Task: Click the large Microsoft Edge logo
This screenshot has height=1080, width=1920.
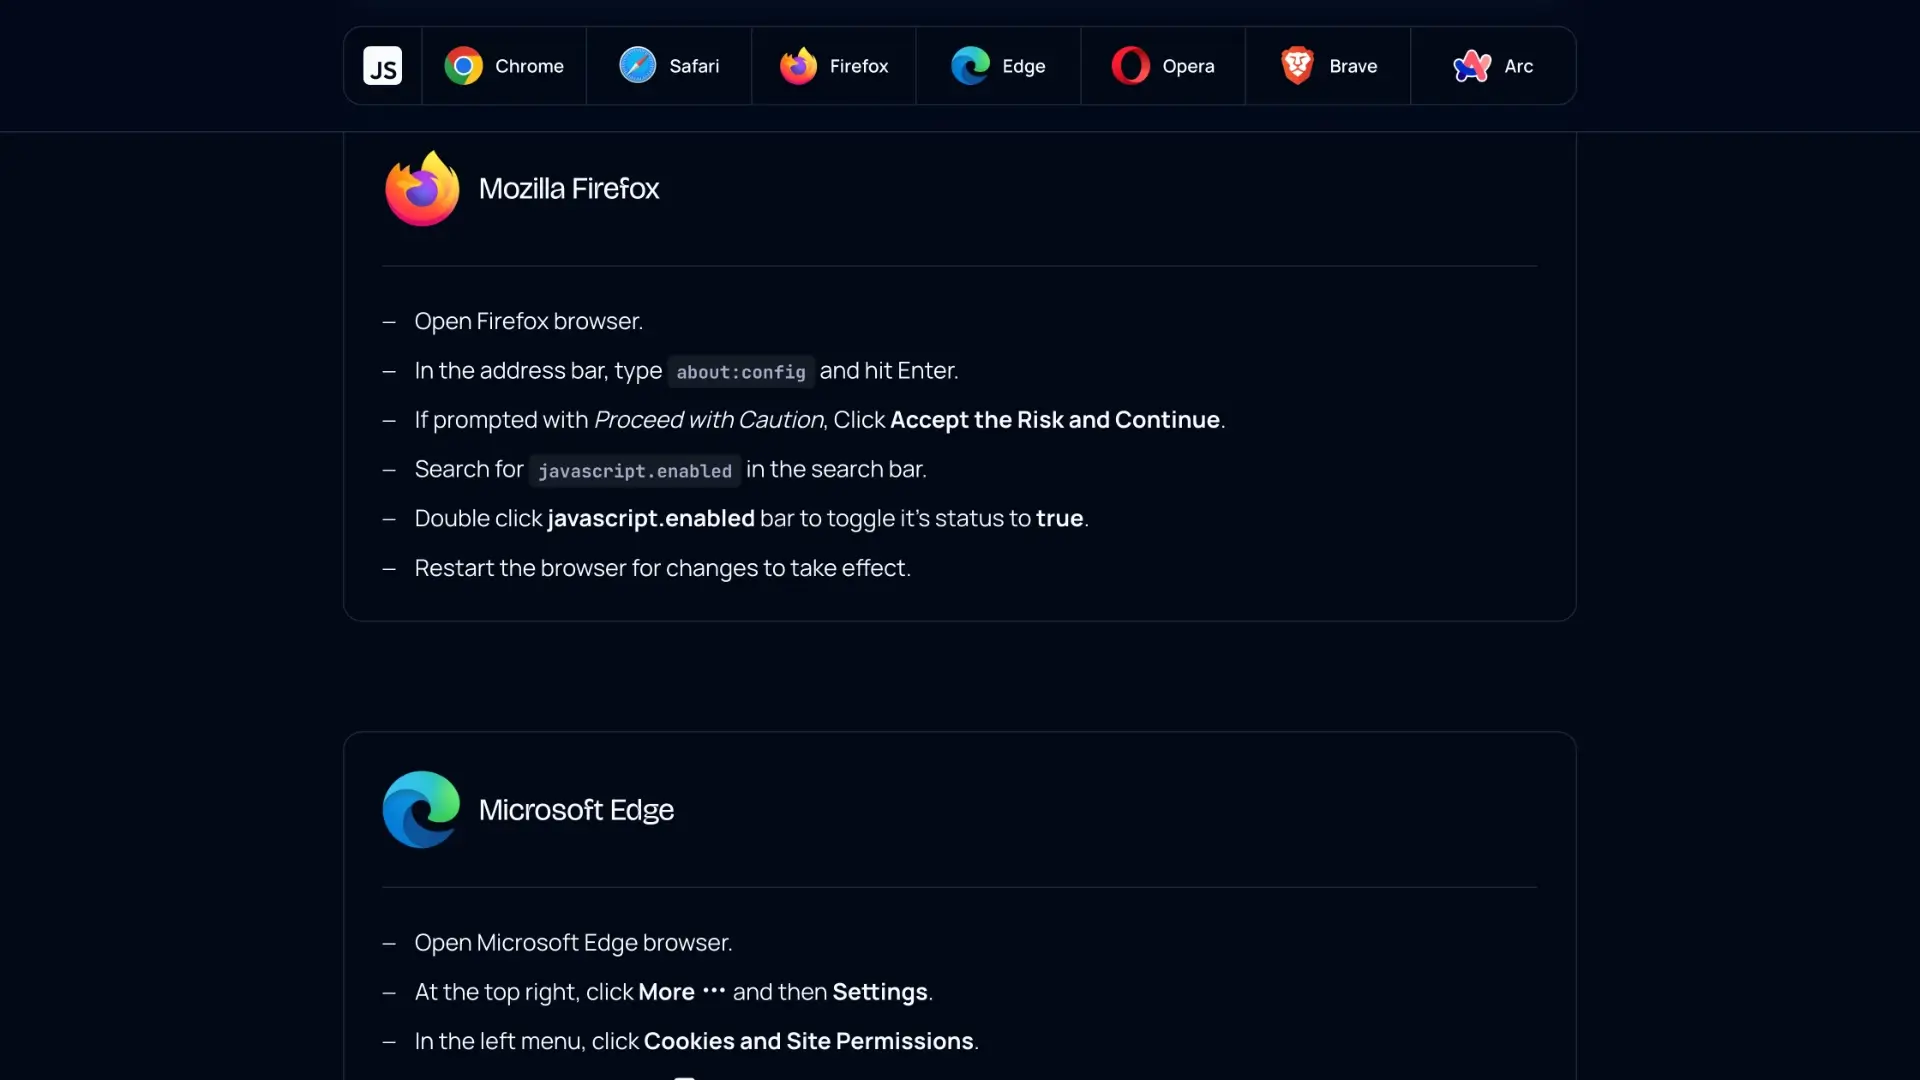Action: click(421, 810)
